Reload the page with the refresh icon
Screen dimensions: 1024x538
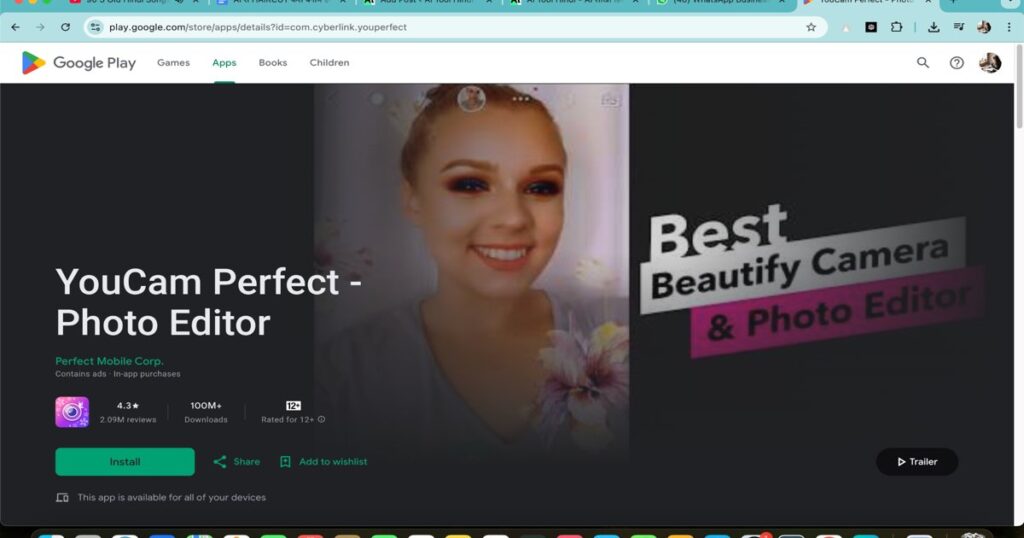65,27
